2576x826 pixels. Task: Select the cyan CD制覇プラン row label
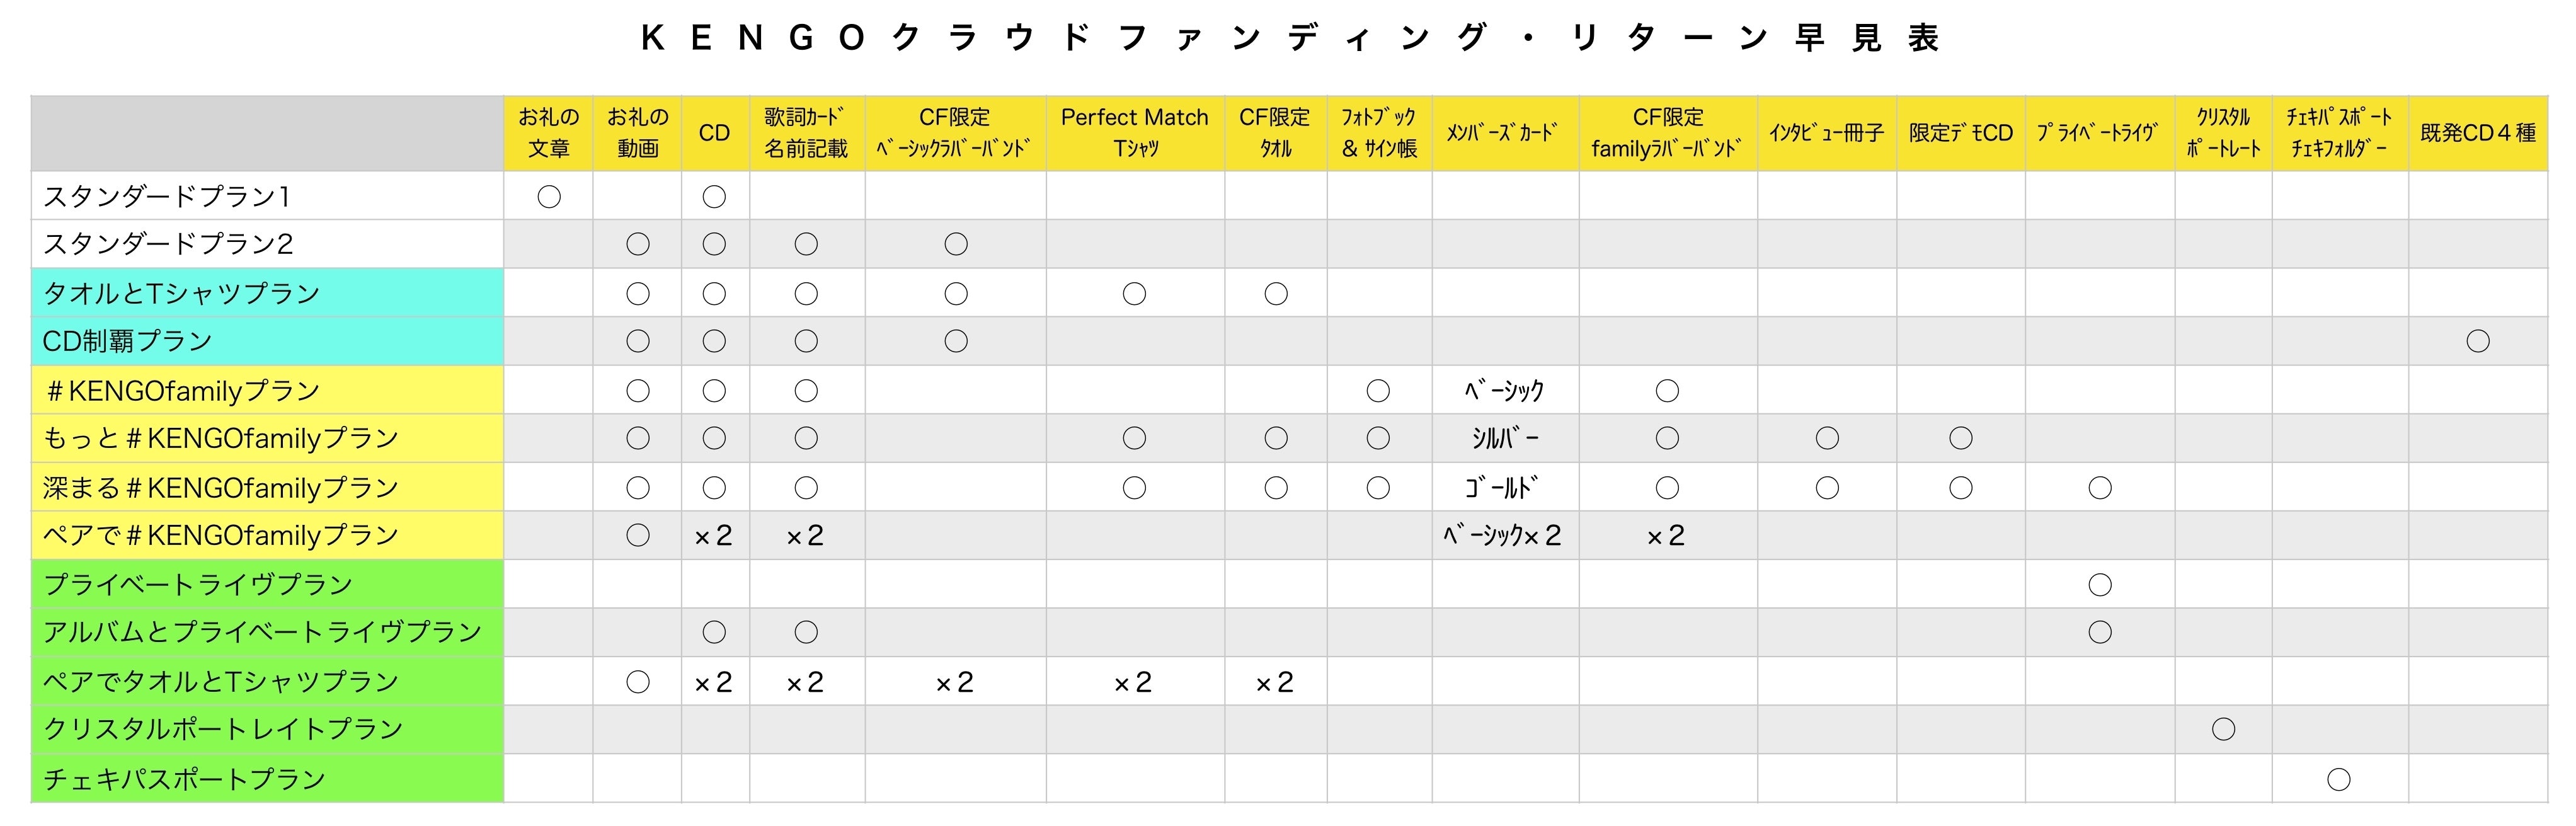point(128,341)
